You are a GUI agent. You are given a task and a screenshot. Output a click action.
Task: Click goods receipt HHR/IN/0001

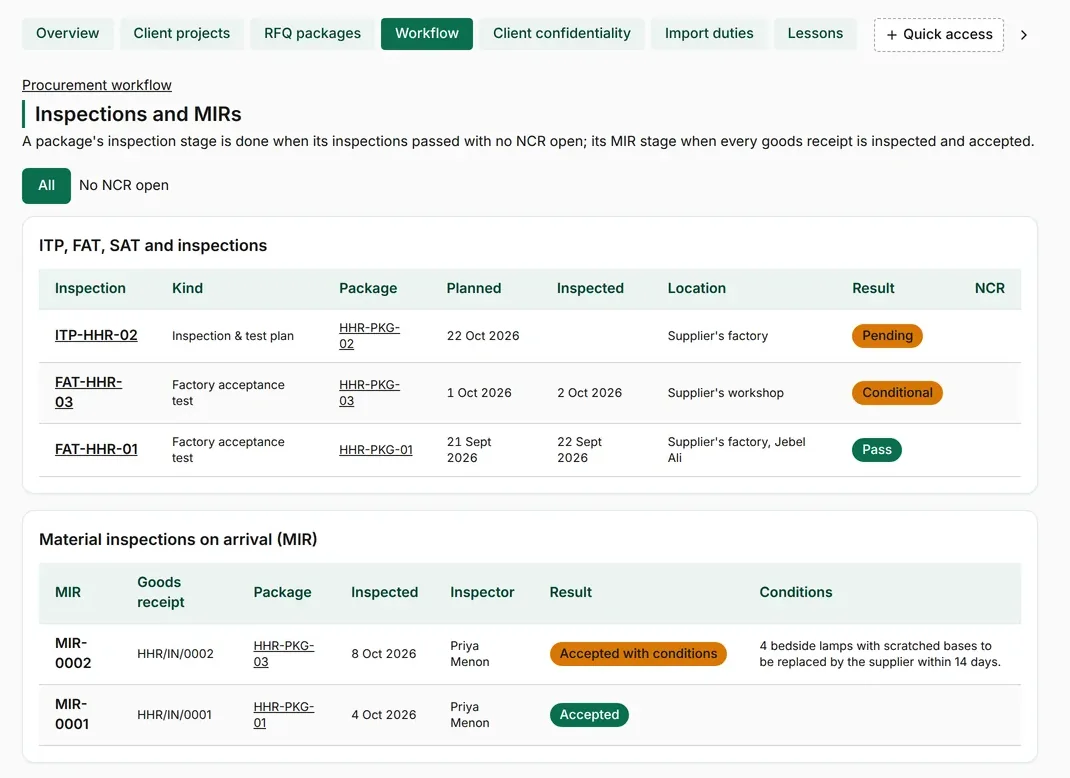175,715
